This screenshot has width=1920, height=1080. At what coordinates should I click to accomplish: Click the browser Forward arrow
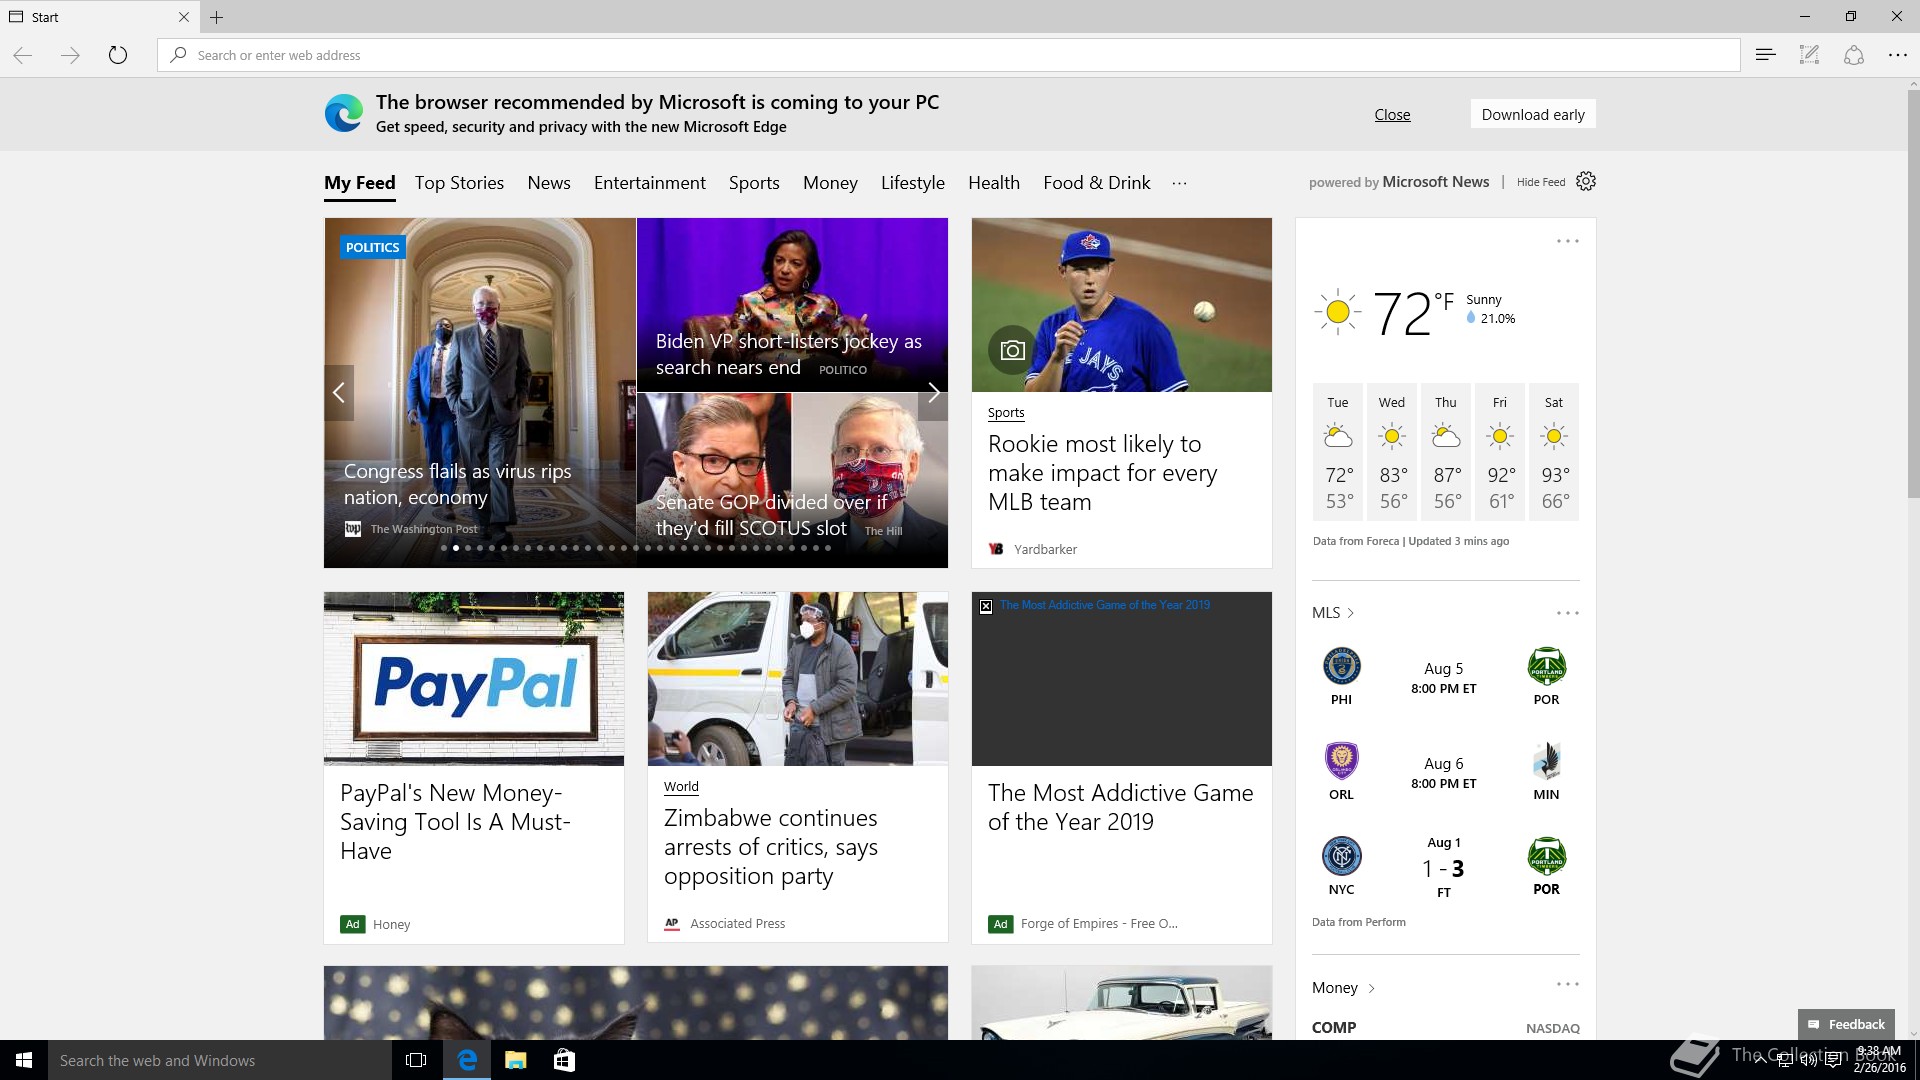(x=70, y=55)
